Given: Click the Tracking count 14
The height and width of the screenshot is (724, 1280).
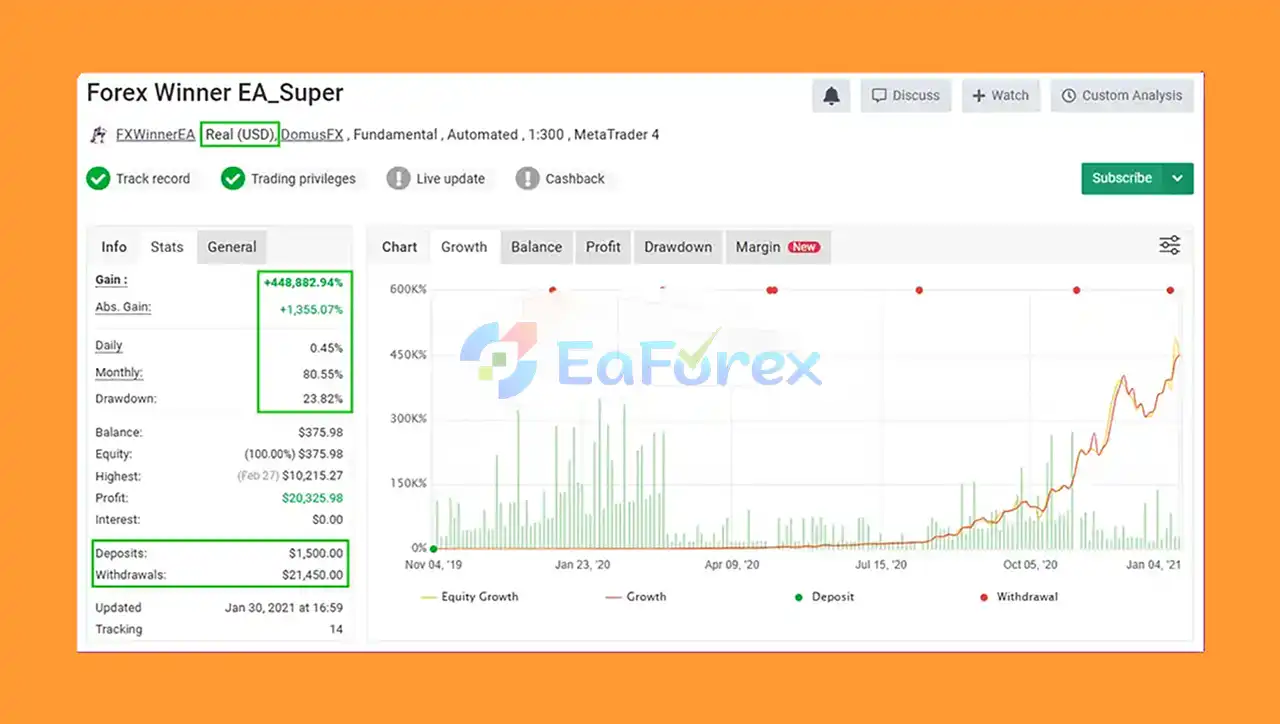Looking at the screenshot, I should click(x=336, y=630).
